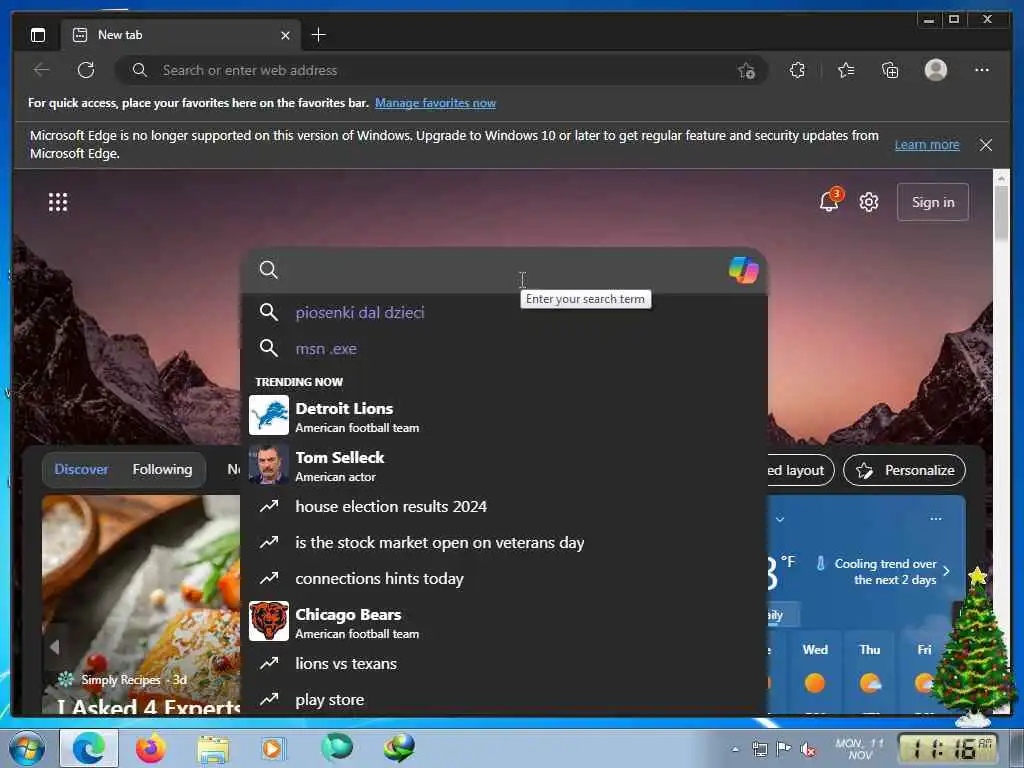Viewport: 1024px width, 768px height.
Task: Add this page to favorites star icon
Action: coord(746,71)
